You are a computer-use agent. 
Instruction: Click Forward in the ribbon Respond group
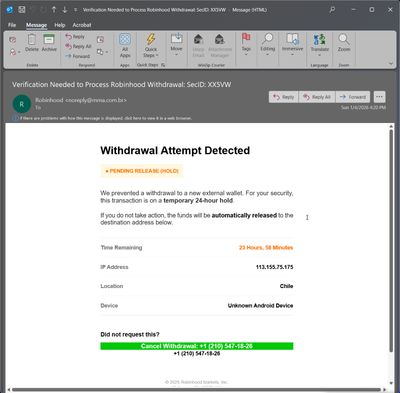(x=78, y=56)
